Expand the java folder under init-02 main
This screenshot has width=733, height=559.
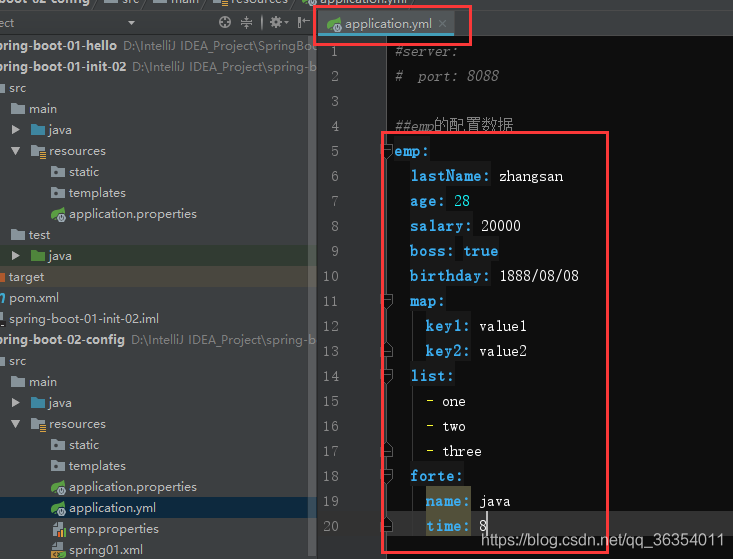click(15, 129)
